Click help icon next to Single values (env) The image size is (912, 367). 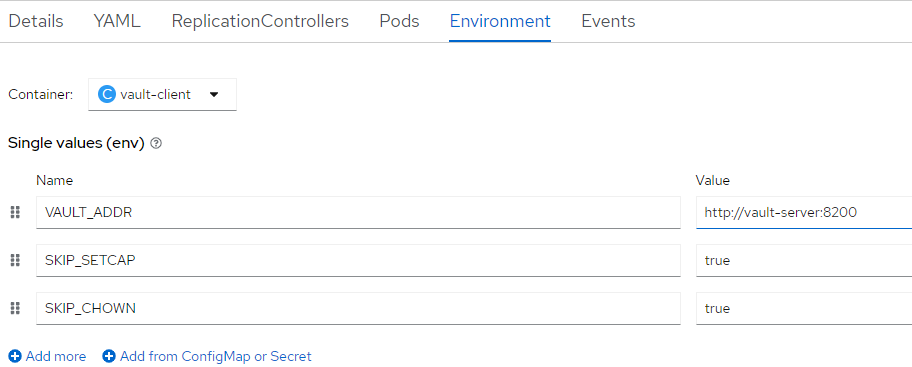(155, 143)
